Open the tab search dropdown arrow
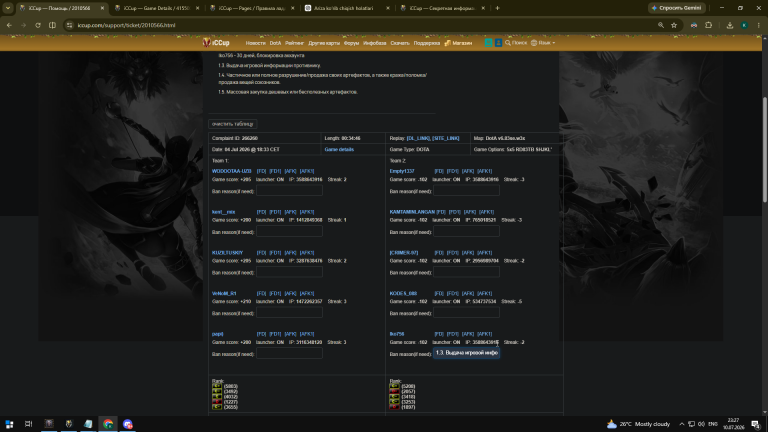 pos(8,8)
